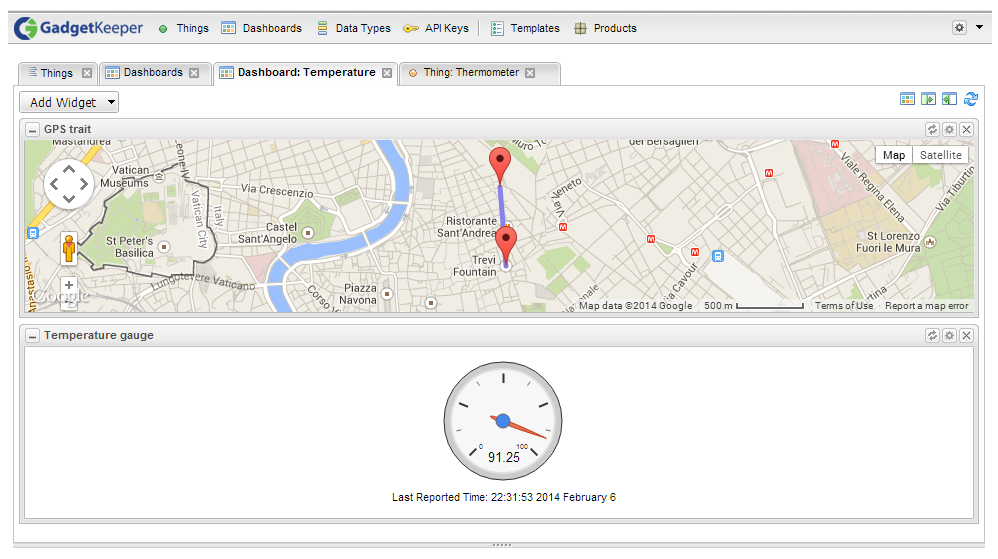This screenshot has width=998, height=559.
Task: Pan the map down
Action: pyautogui.click(x=69, y=199)
